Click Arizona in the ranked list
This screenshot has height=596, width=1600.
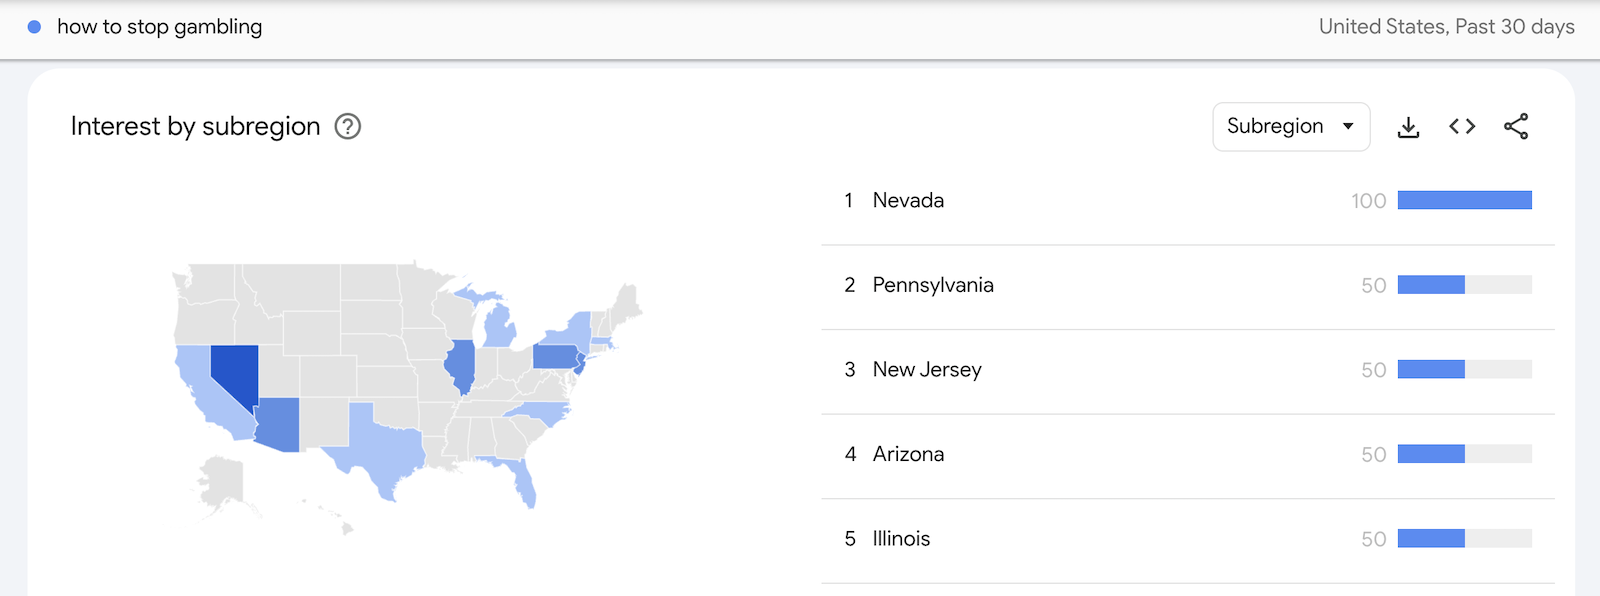point(908,454)
